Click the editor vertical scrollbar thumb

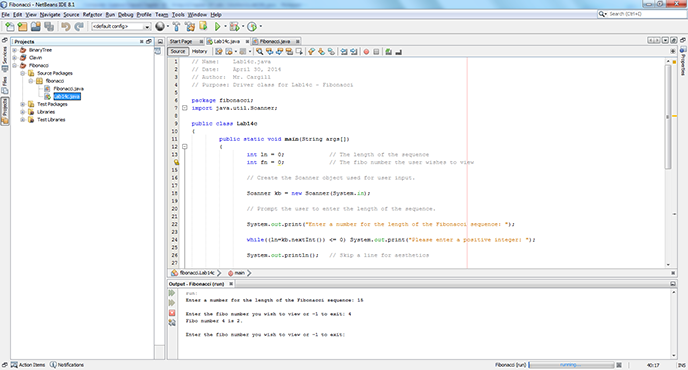click(x=668, y=117)
